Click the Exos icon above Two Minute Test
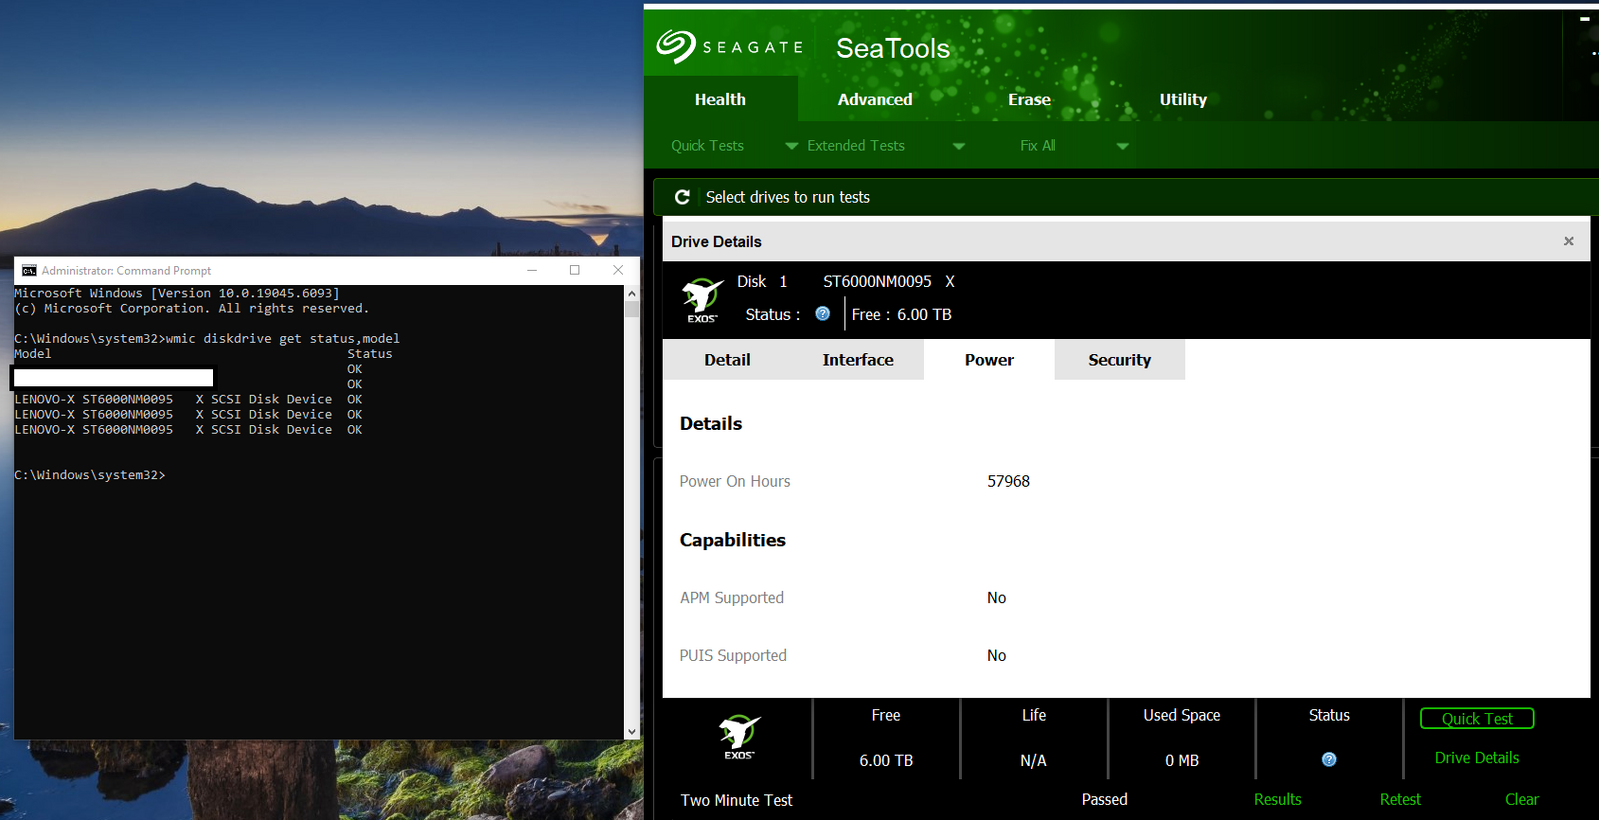Image resolution: width=1599 pixels, height=820 pixels. [739, 737]
